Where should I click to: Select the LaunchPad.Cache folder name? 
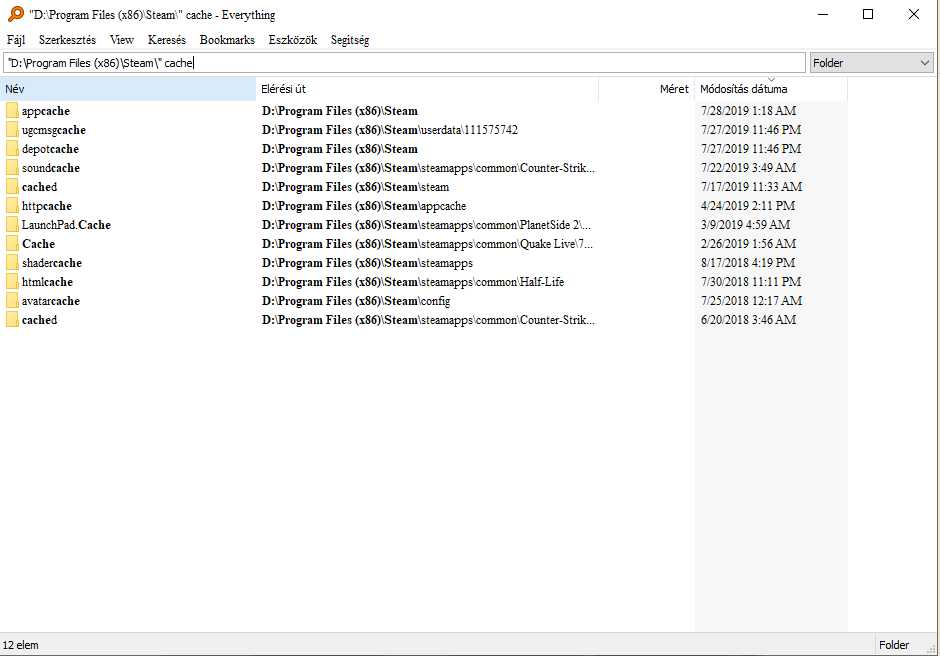click(x=66, y=225)
